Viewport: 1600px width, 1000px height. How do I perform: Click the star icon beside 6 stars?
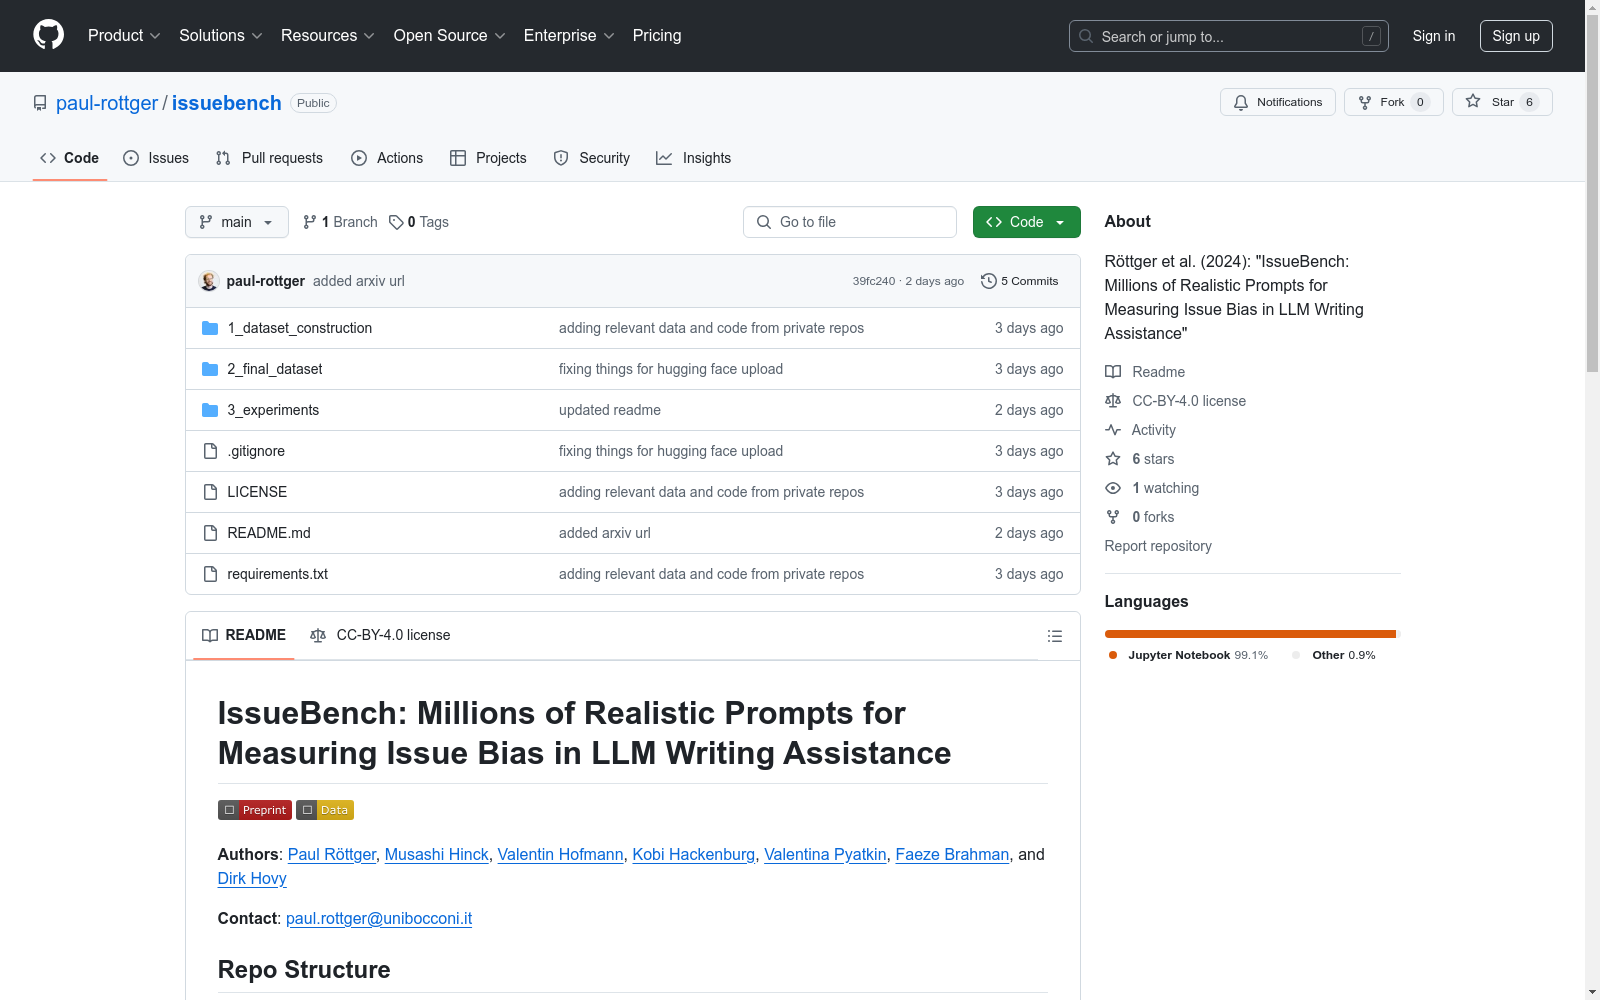coord(1113,459)
